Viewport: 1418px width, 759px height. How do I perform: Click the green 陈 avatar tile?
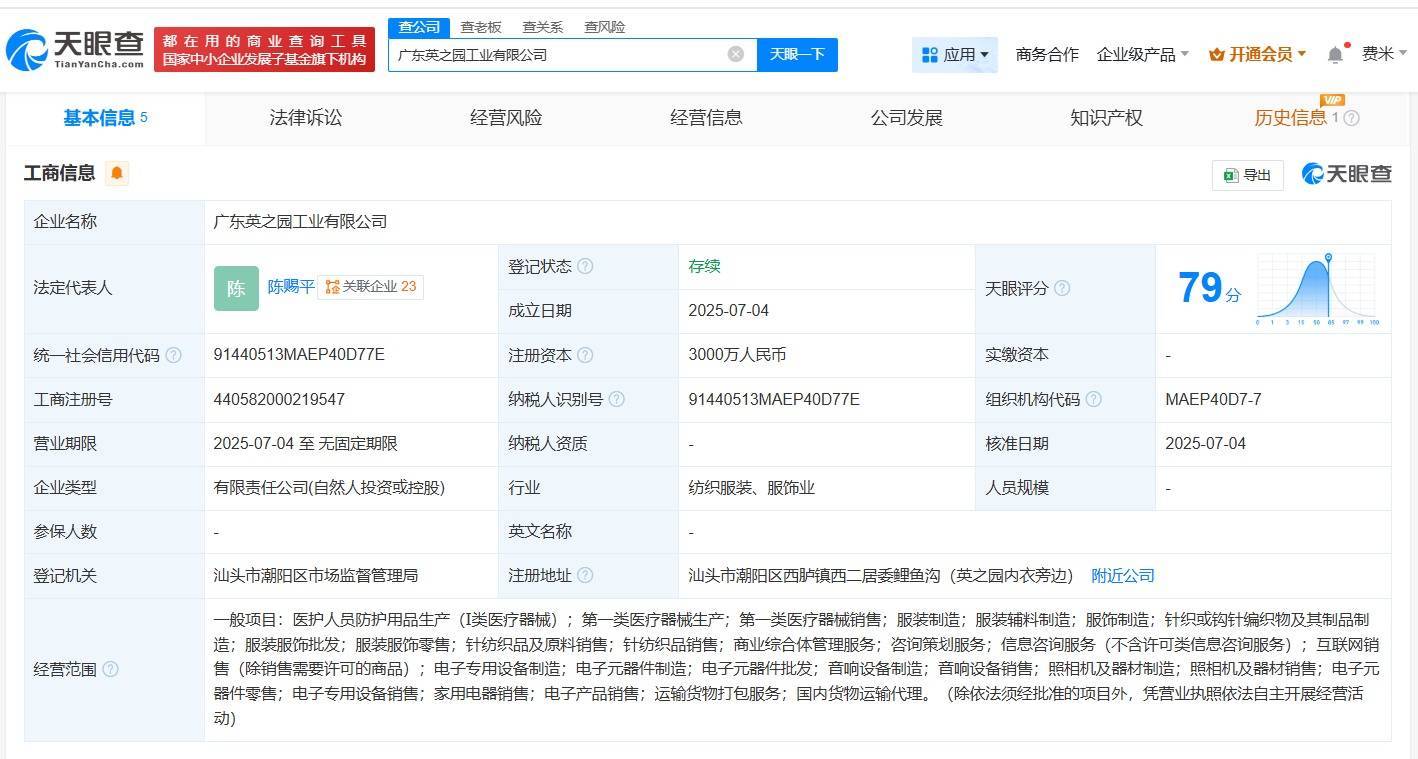(x=236, y=288)
